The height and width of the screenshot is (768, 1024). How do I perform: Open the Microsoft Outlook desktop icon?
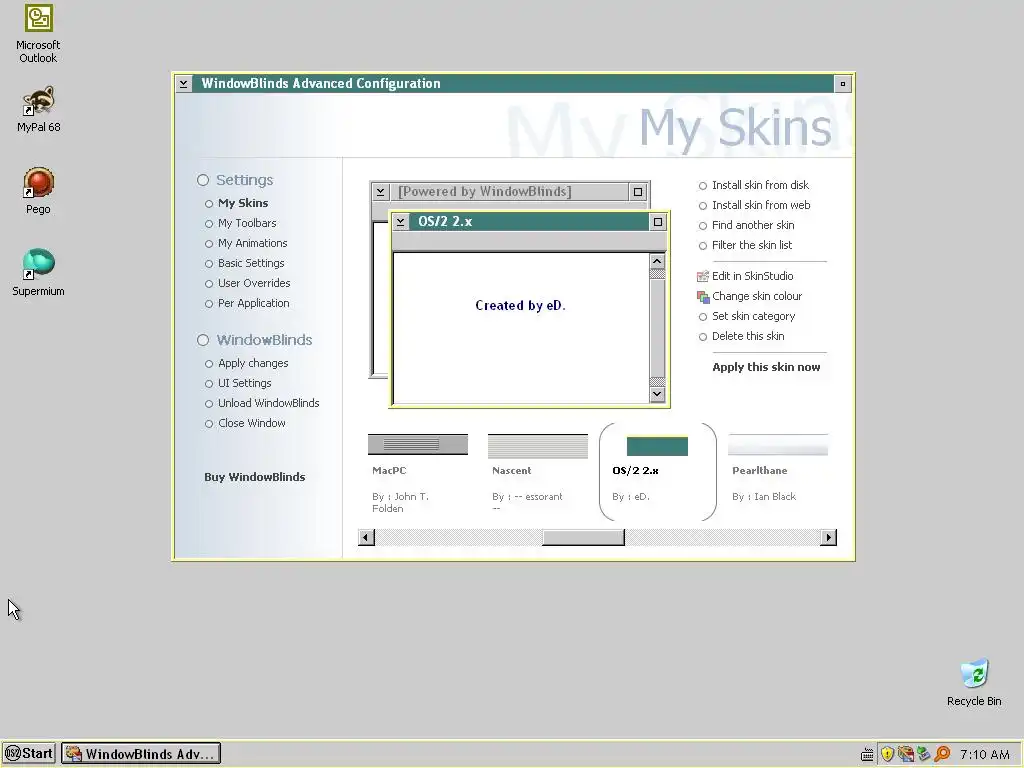(x=38, y=33)
